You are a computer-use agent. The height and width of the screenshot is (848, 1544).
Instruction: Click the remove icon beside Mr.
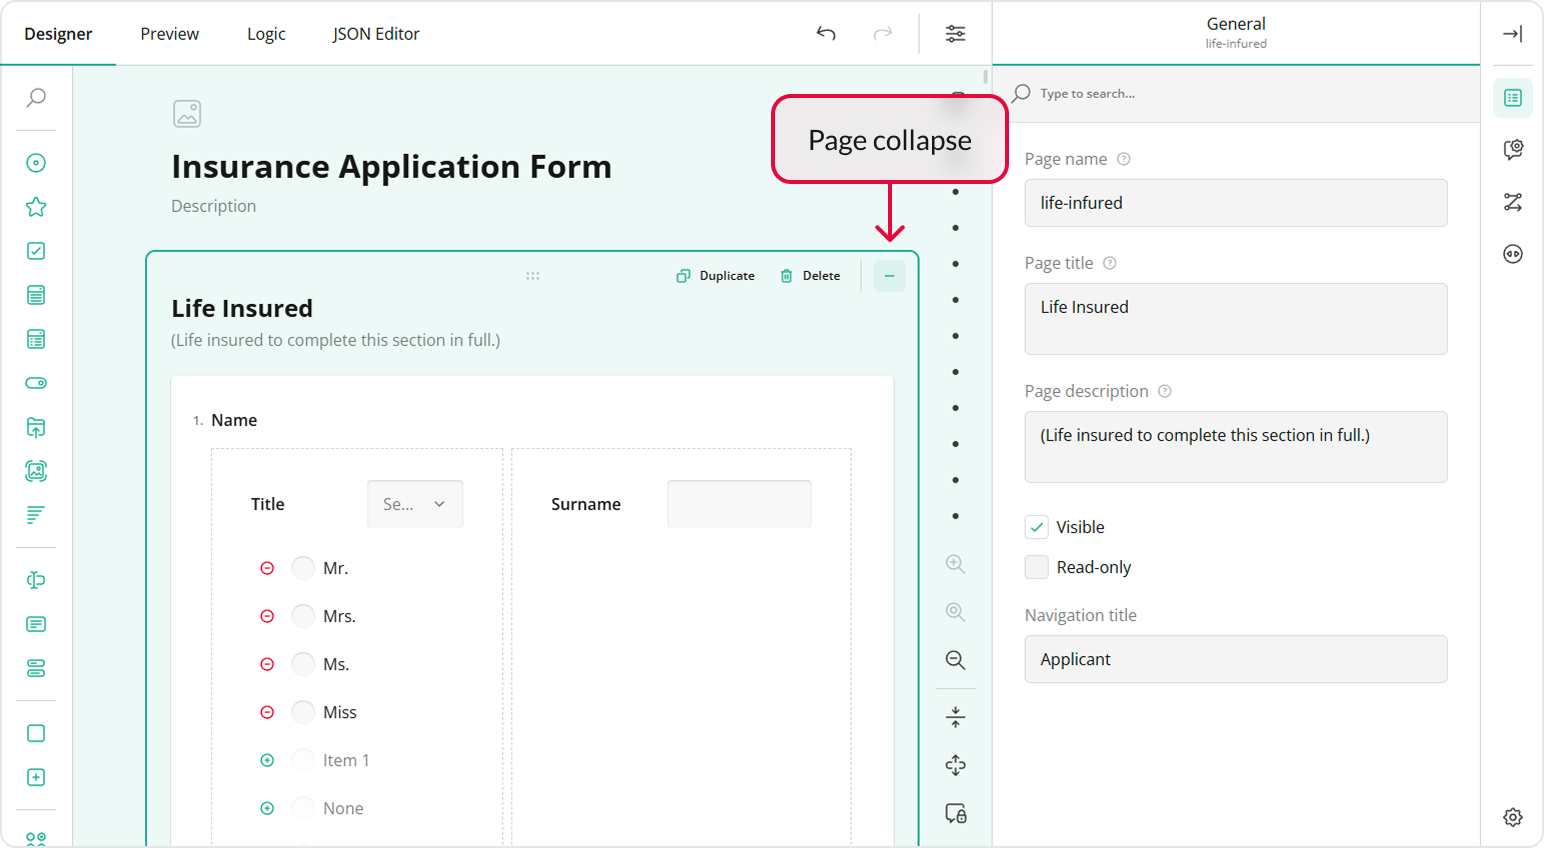(x=267, y=568)
